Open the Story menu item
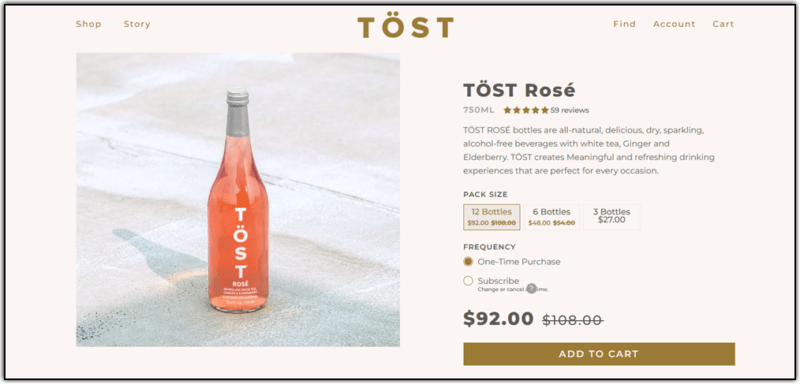The width and height of the screenshot is (800, 384). 137,24
